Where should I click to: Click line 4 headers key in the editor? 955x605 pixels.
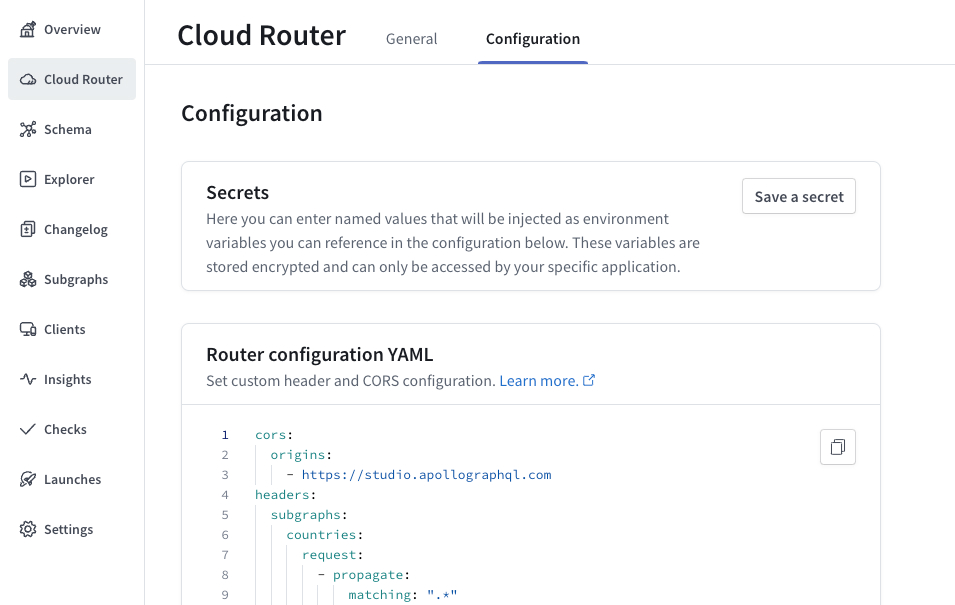point(284,495)
